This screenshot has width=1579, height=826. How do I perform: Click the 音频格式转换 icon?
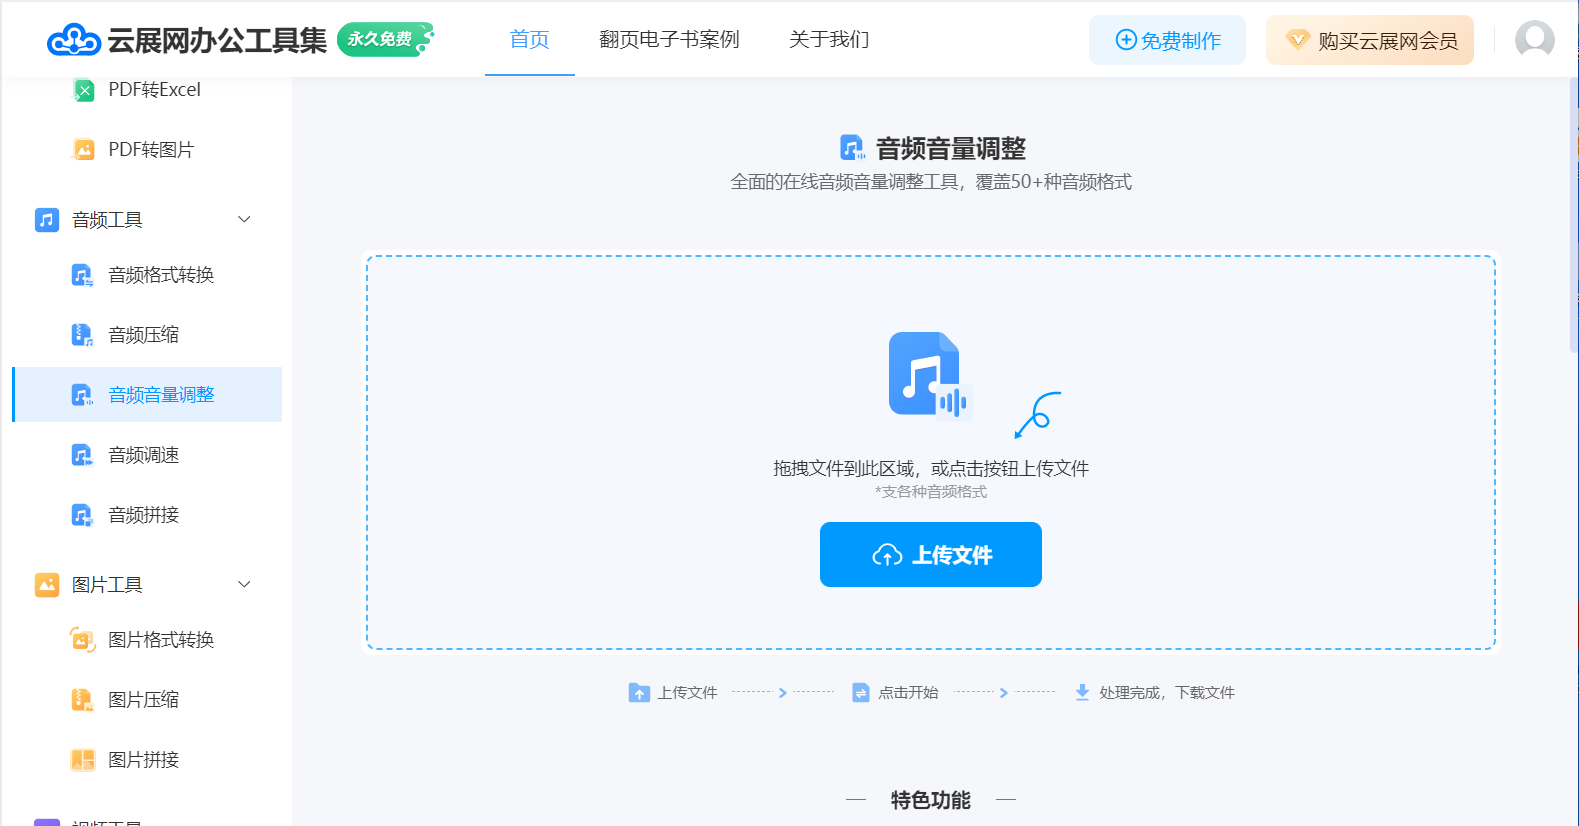83,275
